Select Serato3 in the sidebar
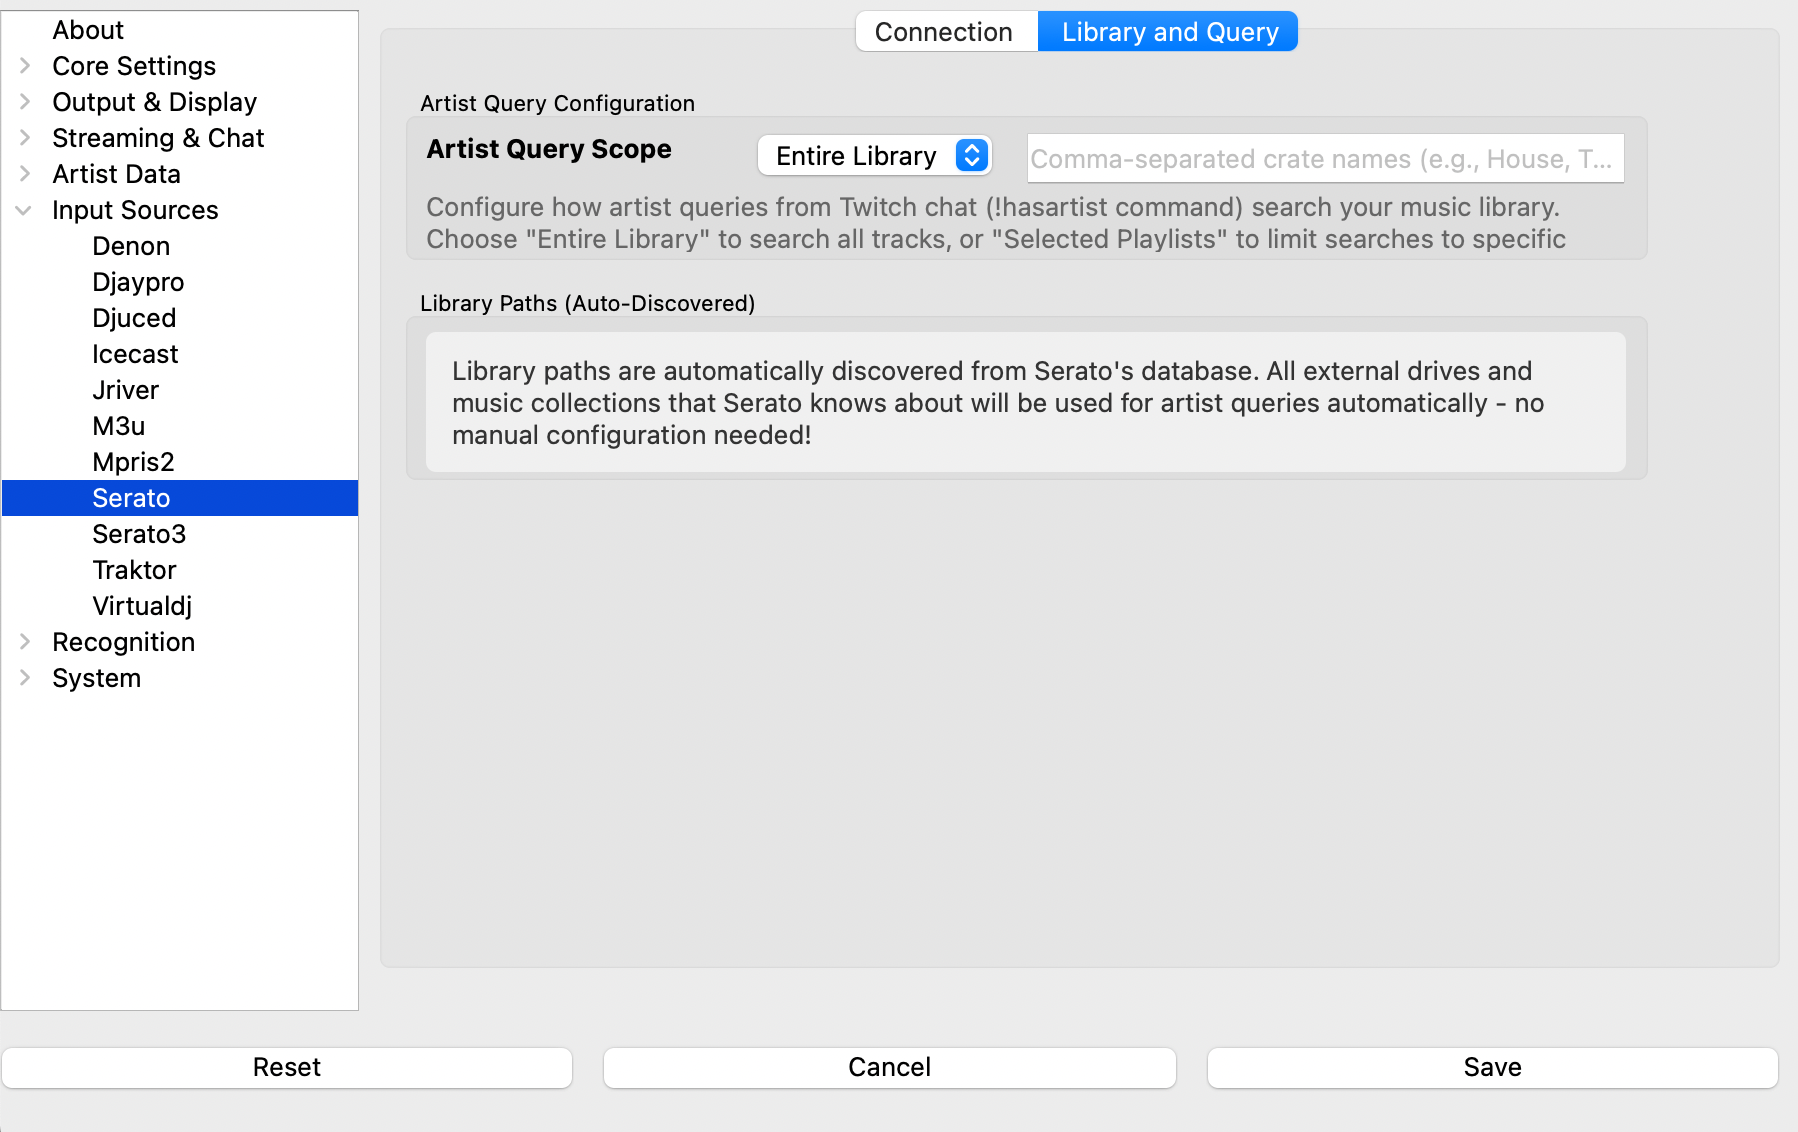The image size is (1798, 1132). [139, 534]
